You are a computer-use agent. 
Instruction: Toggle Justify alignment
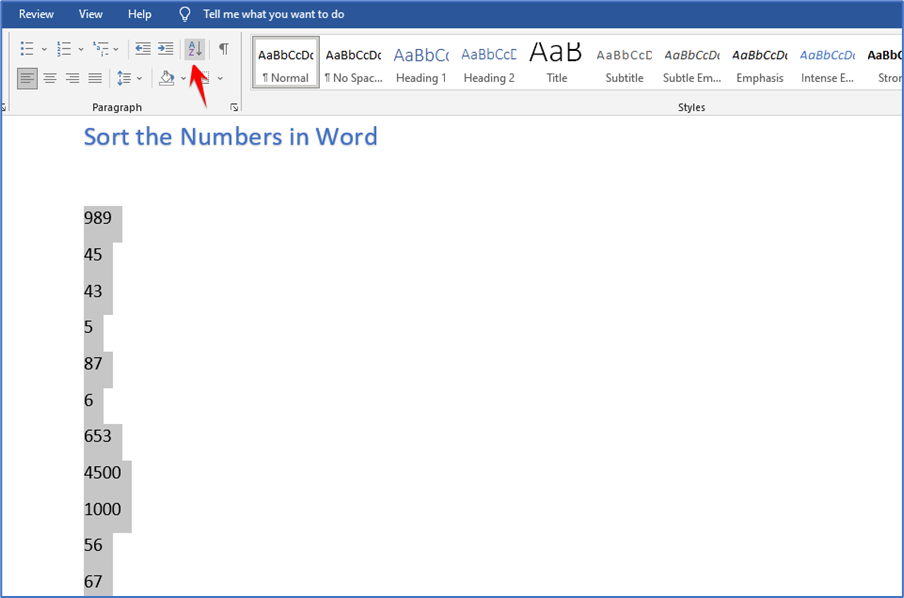[x=93, y=78]
